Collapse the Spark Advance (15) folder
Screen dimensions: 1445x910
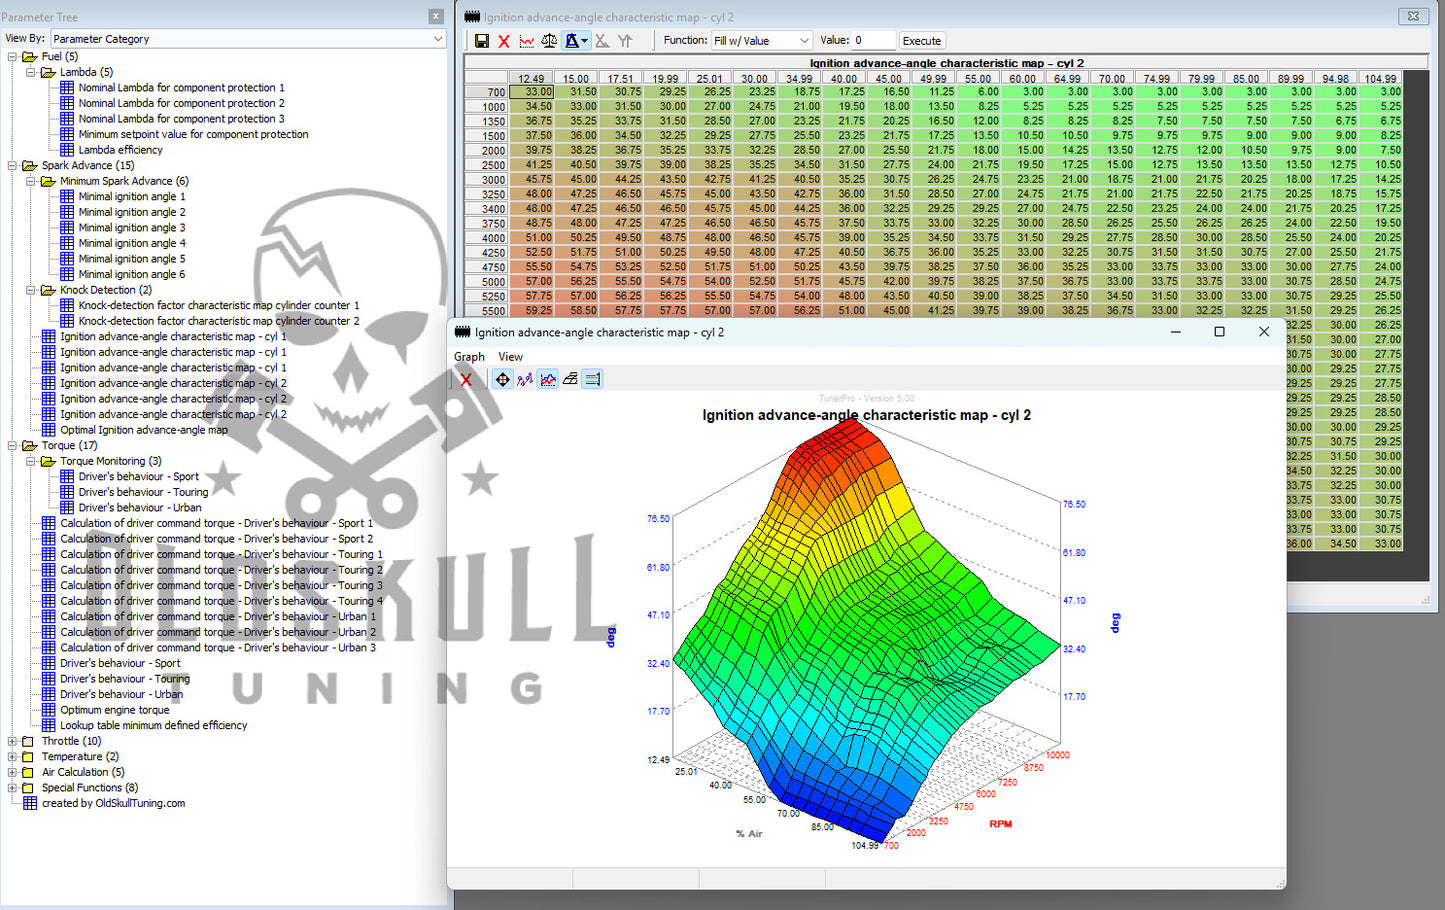(12, 166)
